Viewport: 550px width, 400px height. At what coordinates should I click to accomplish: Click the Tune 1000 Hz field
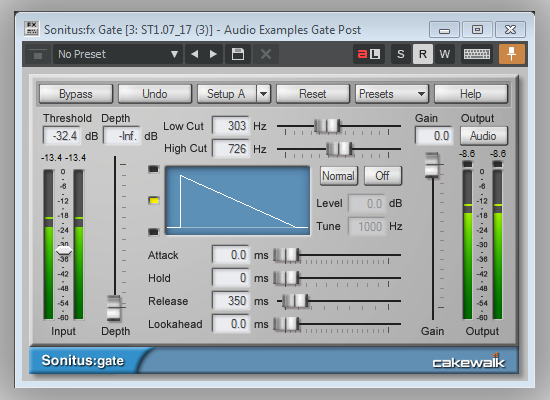(x=367, y=227)
